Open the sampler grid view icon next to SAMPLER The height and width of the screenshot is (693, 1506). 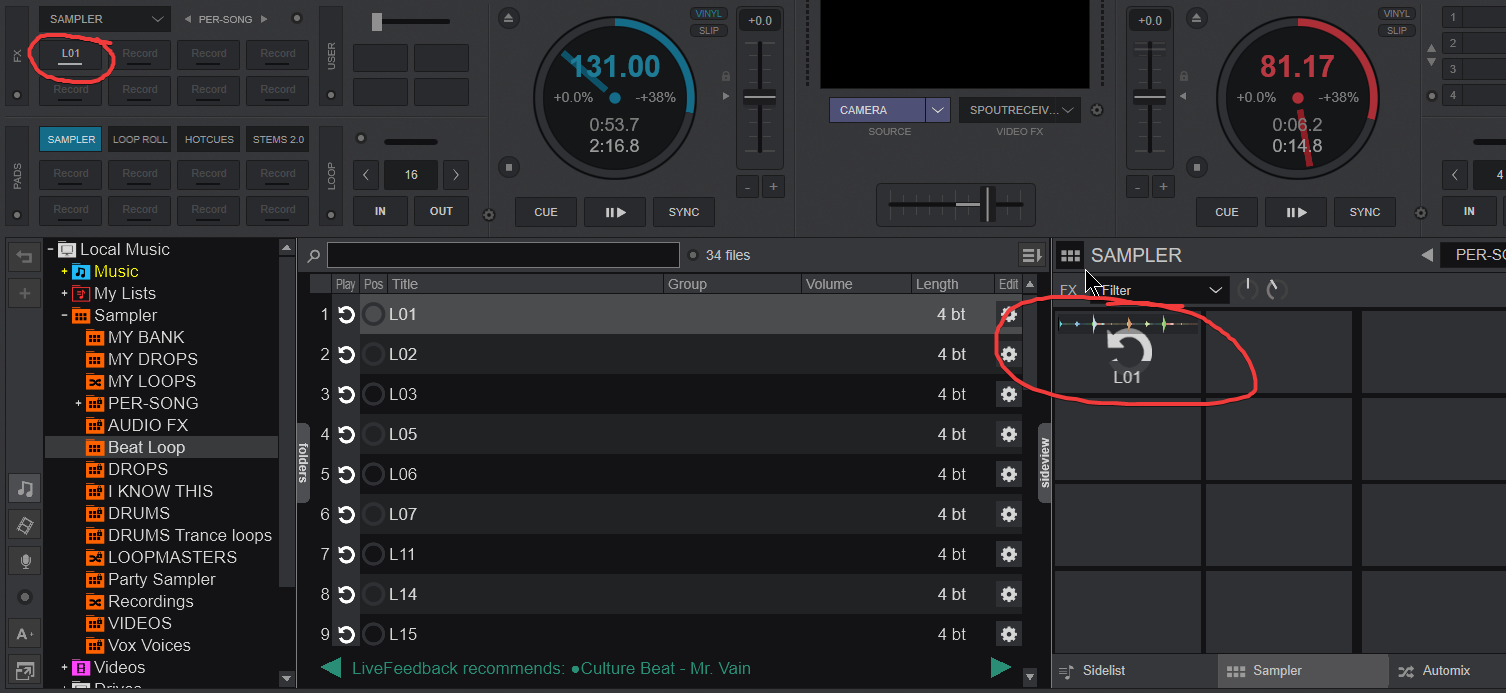click(x=1070, y=255)
